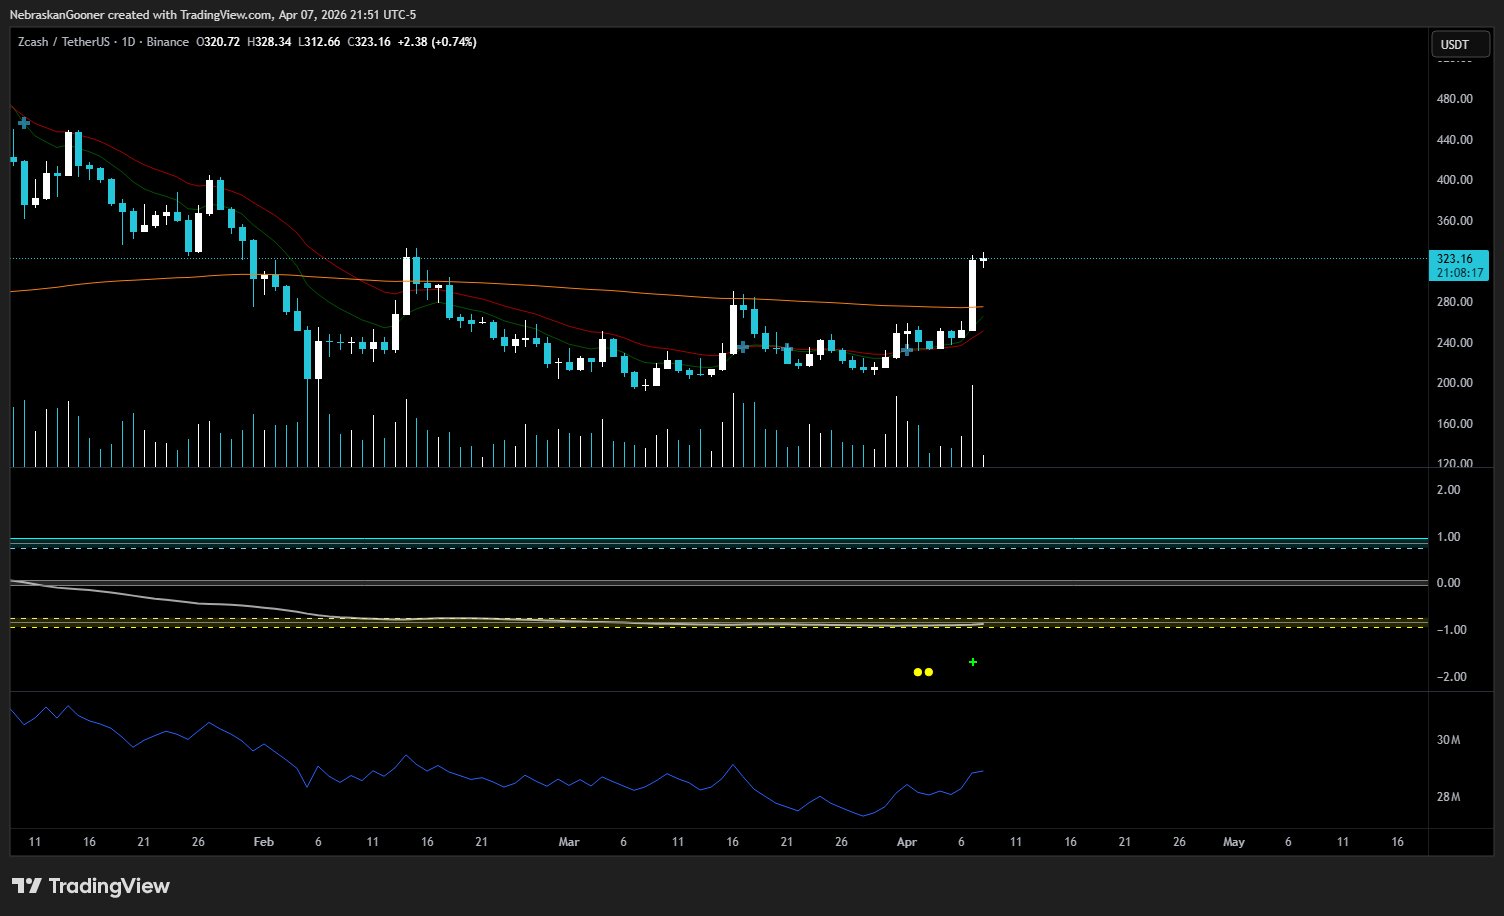Click the Mar label on the time axis
Image resolution: width=1504 pixels, height=916 pixels.
569,842
